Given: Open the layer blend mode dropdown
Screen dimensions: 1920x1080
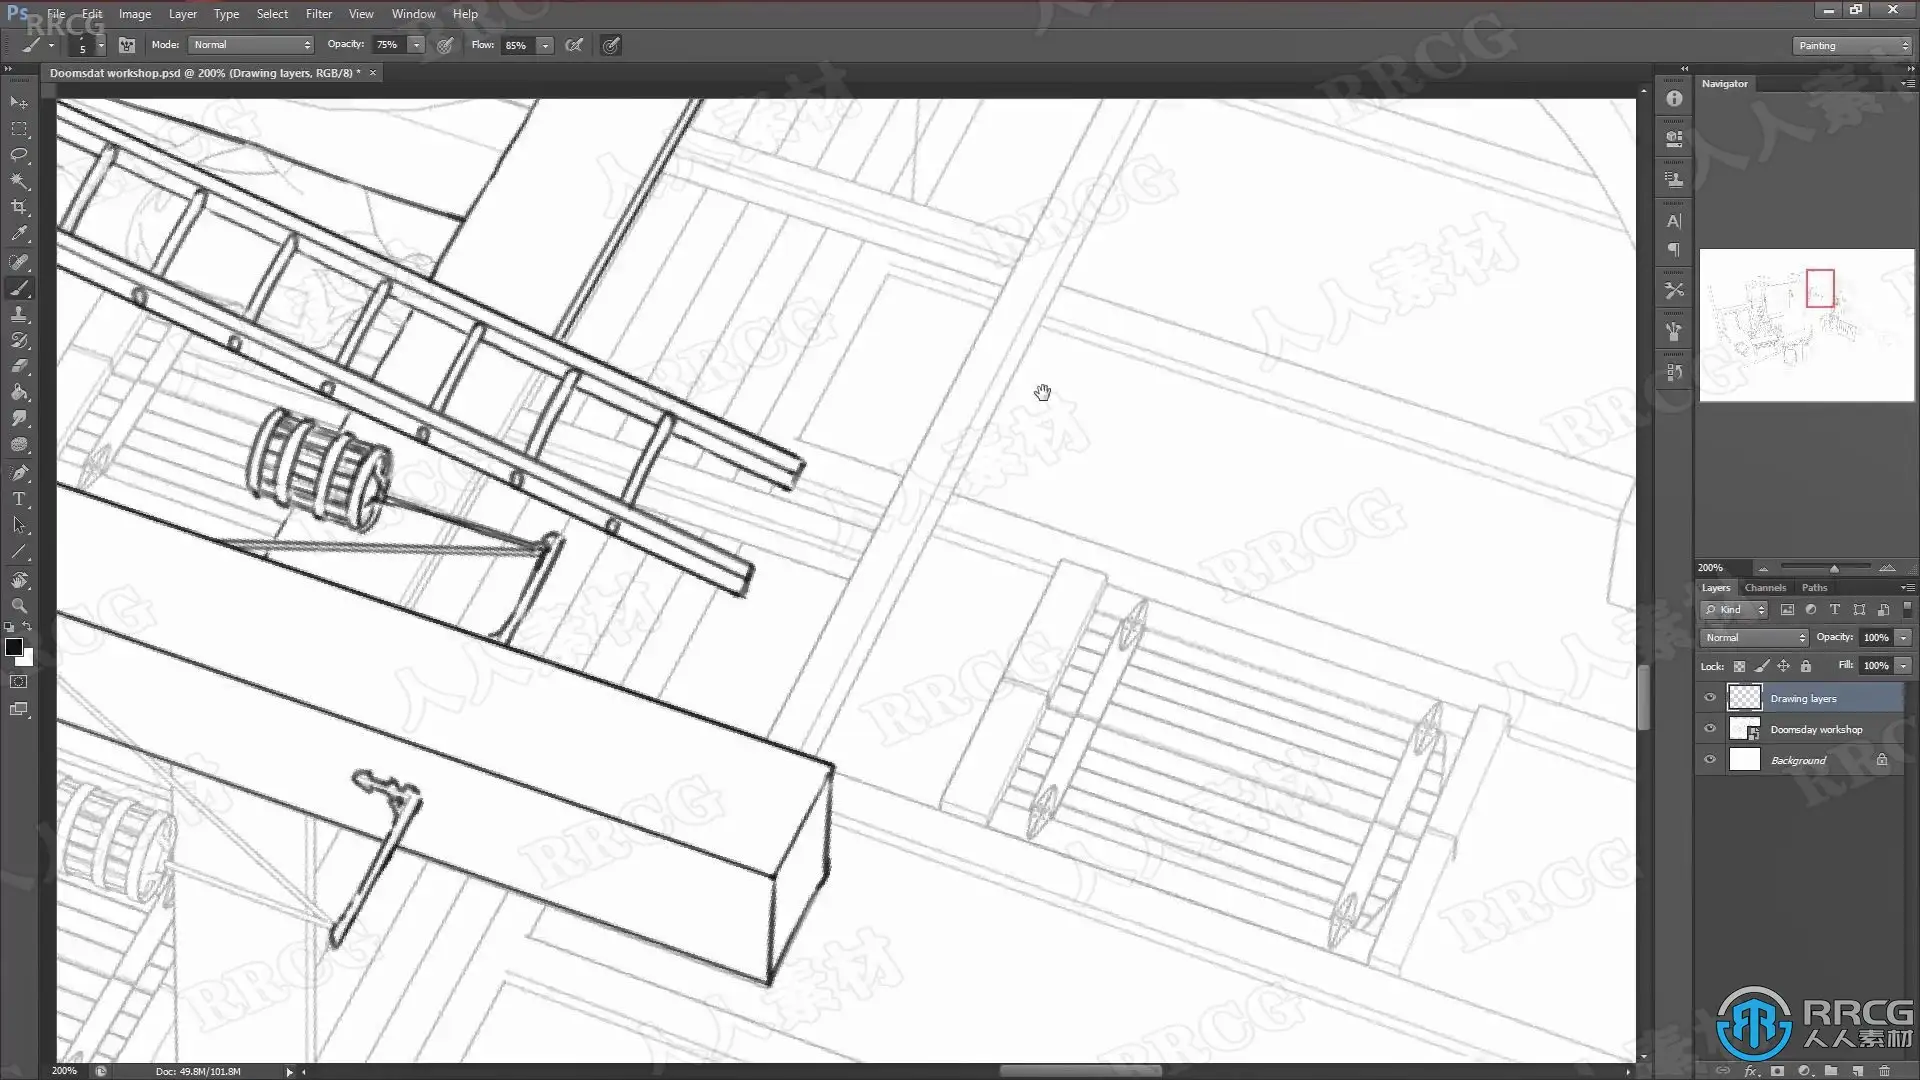Looking at the screenshot, I should [x=1754, y=638].
